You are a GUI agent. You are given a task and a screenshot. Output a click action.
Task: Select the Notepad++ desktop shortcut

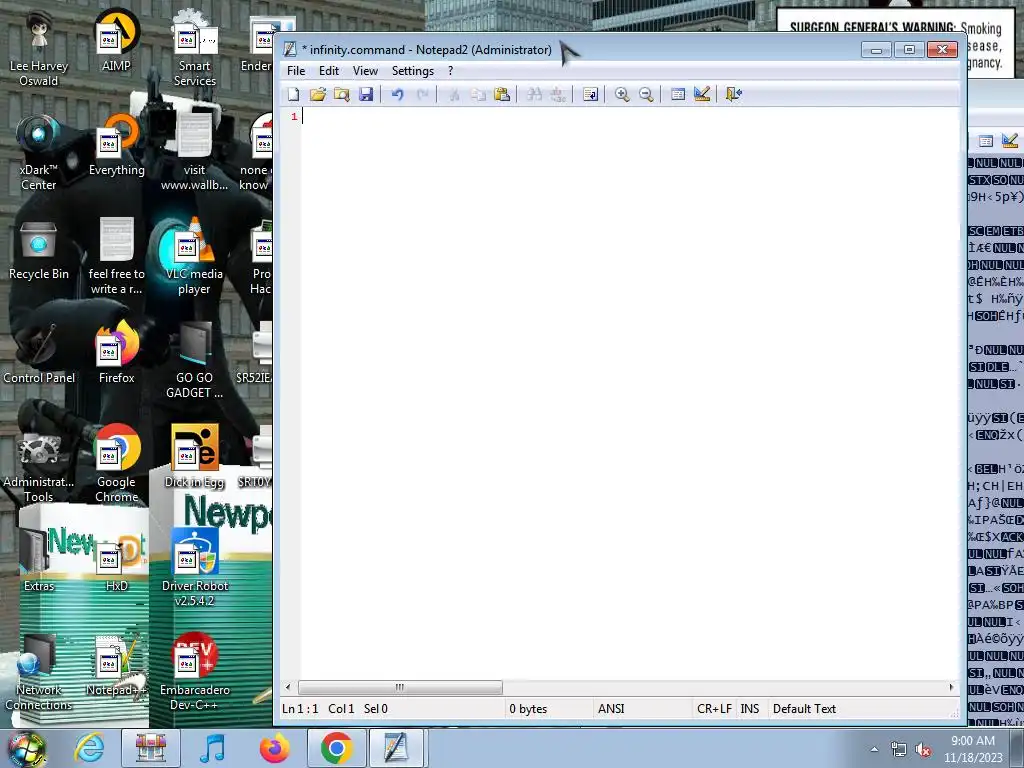[116, 665]
